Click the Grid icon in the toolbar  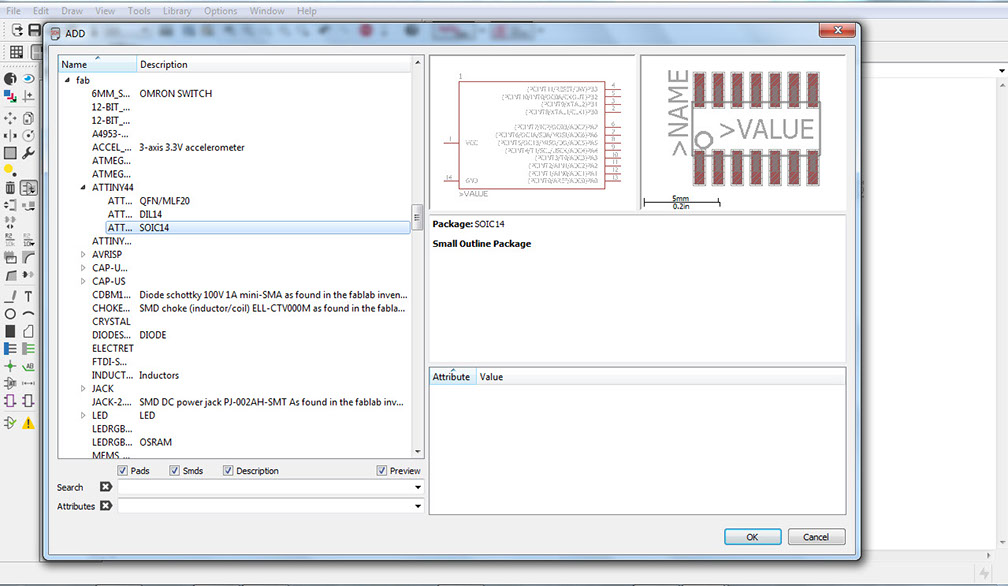coord(17,52)
